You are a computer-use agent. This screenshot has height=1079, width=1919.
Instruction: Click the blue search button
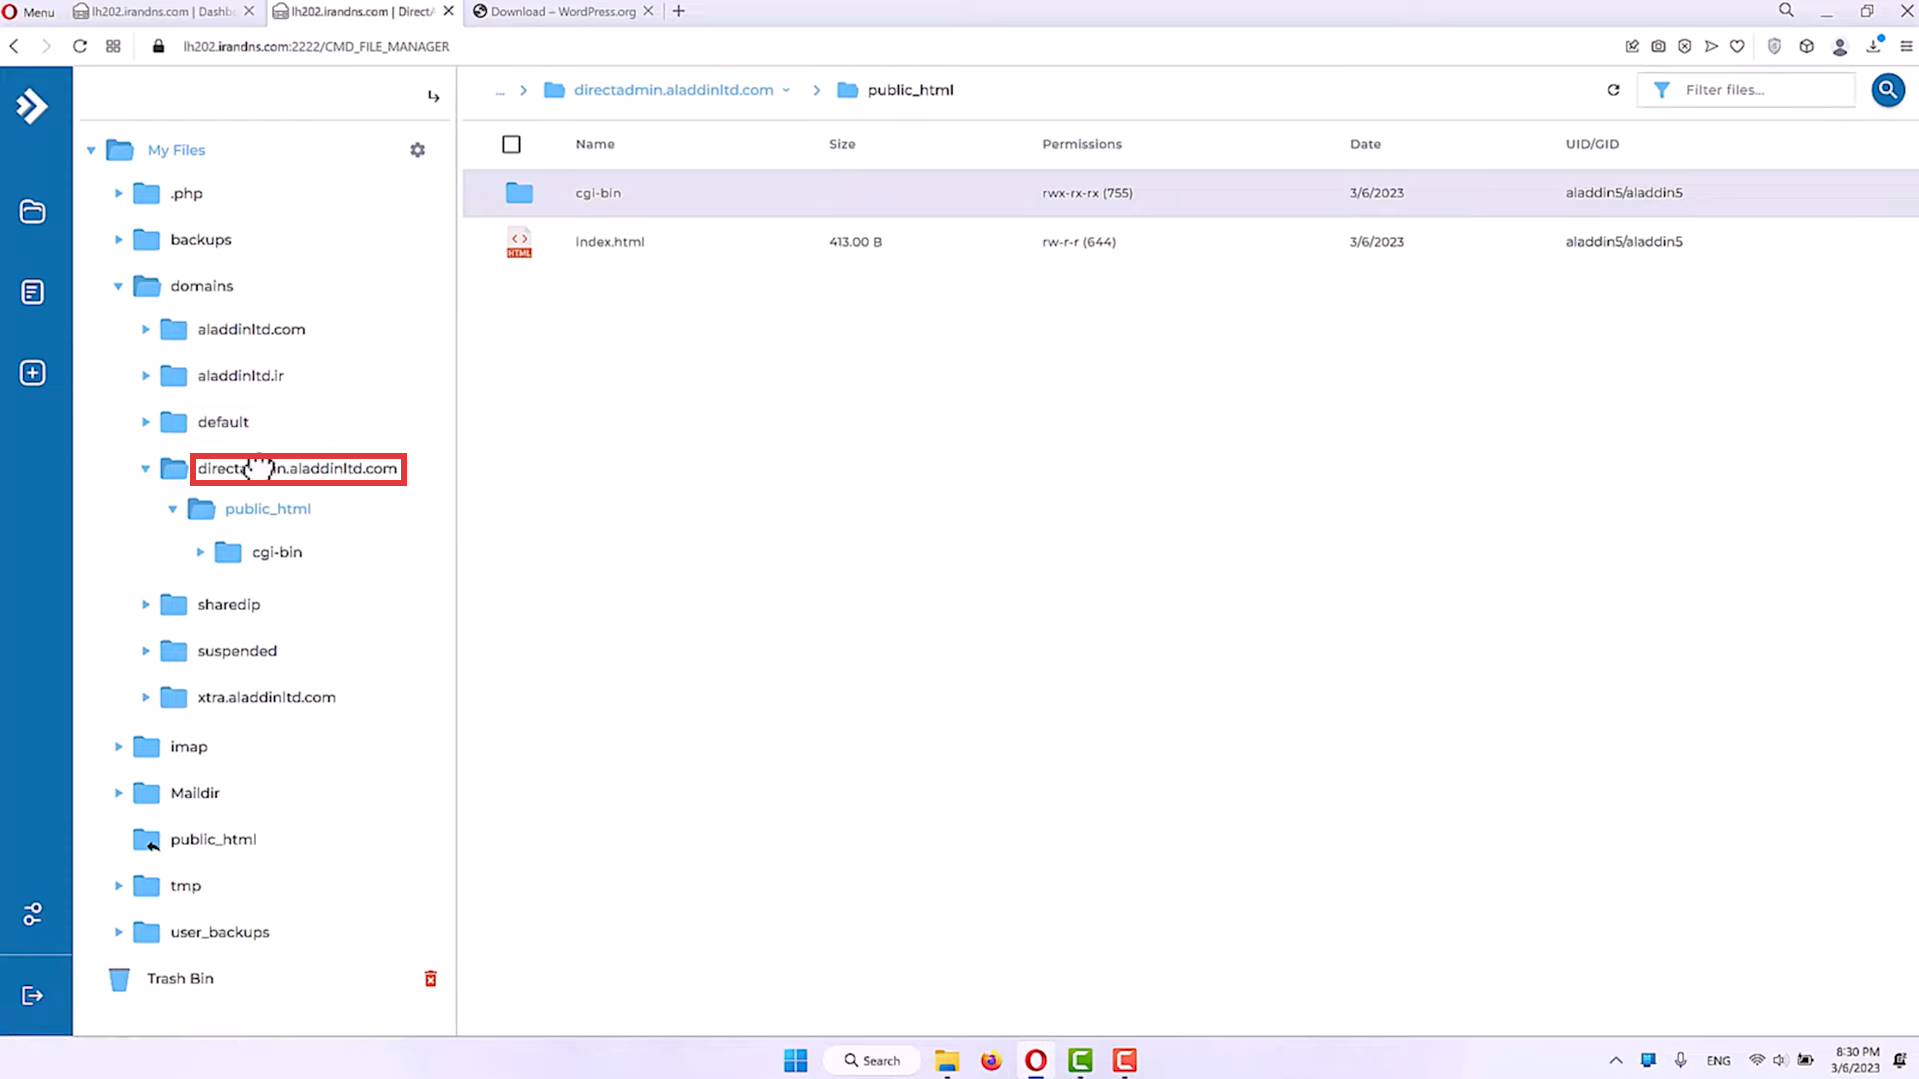point(1887,90)
